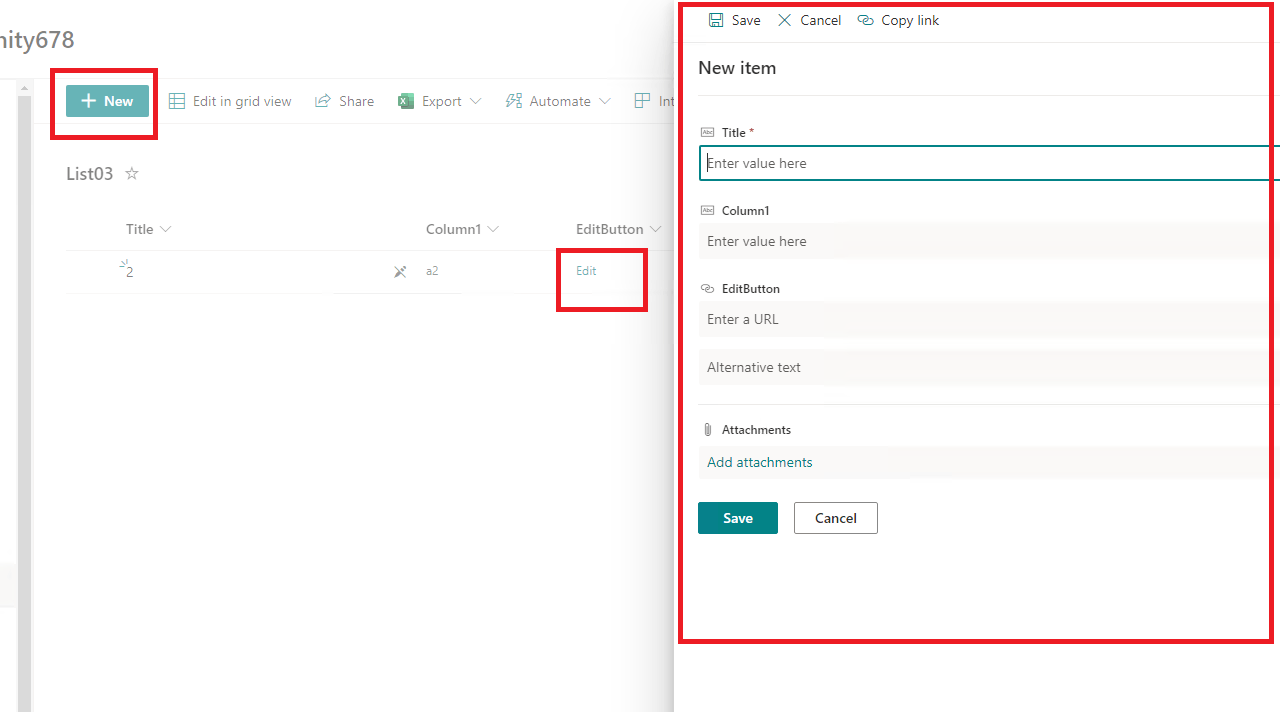This screenshot has height=712, width=1280.
Task: Focus the Alternative text field
Action: tap(989, 367)
